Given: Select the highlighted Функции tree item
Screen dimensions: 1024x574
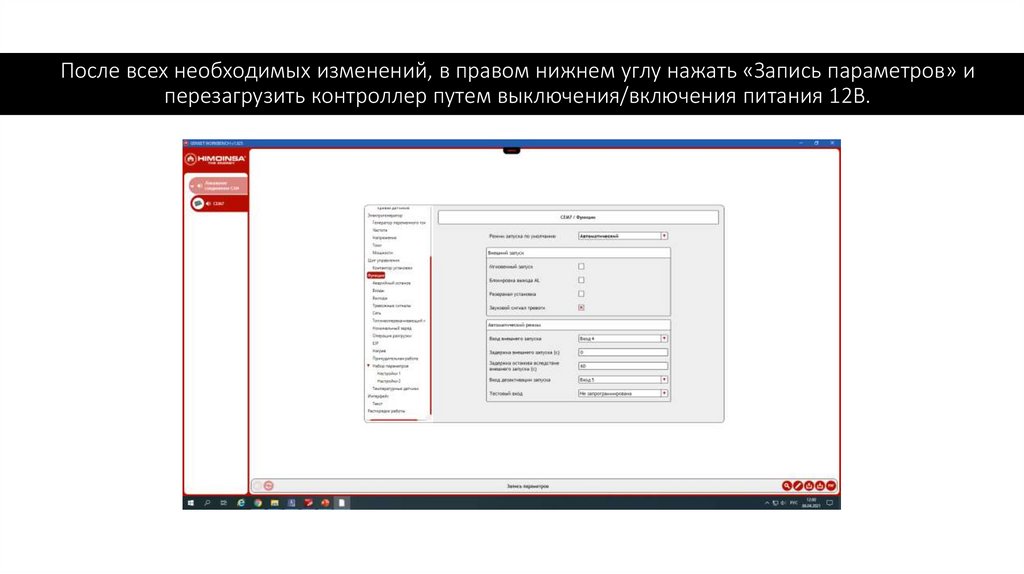Looking at the screenshot, I should [376, 276].
